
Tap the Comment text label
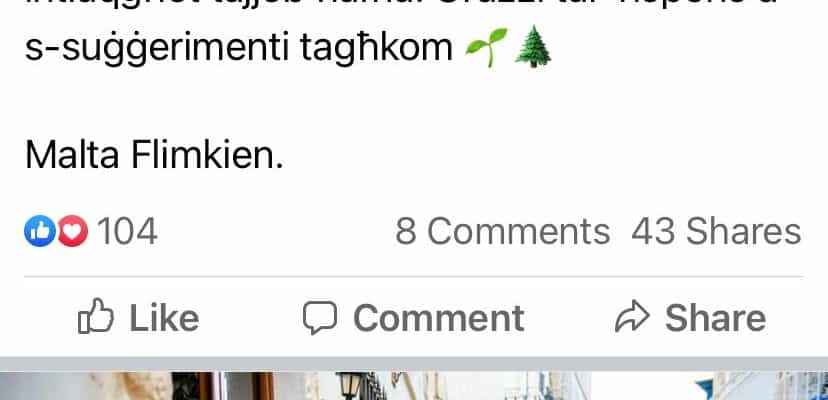click(x=438, y=318)
